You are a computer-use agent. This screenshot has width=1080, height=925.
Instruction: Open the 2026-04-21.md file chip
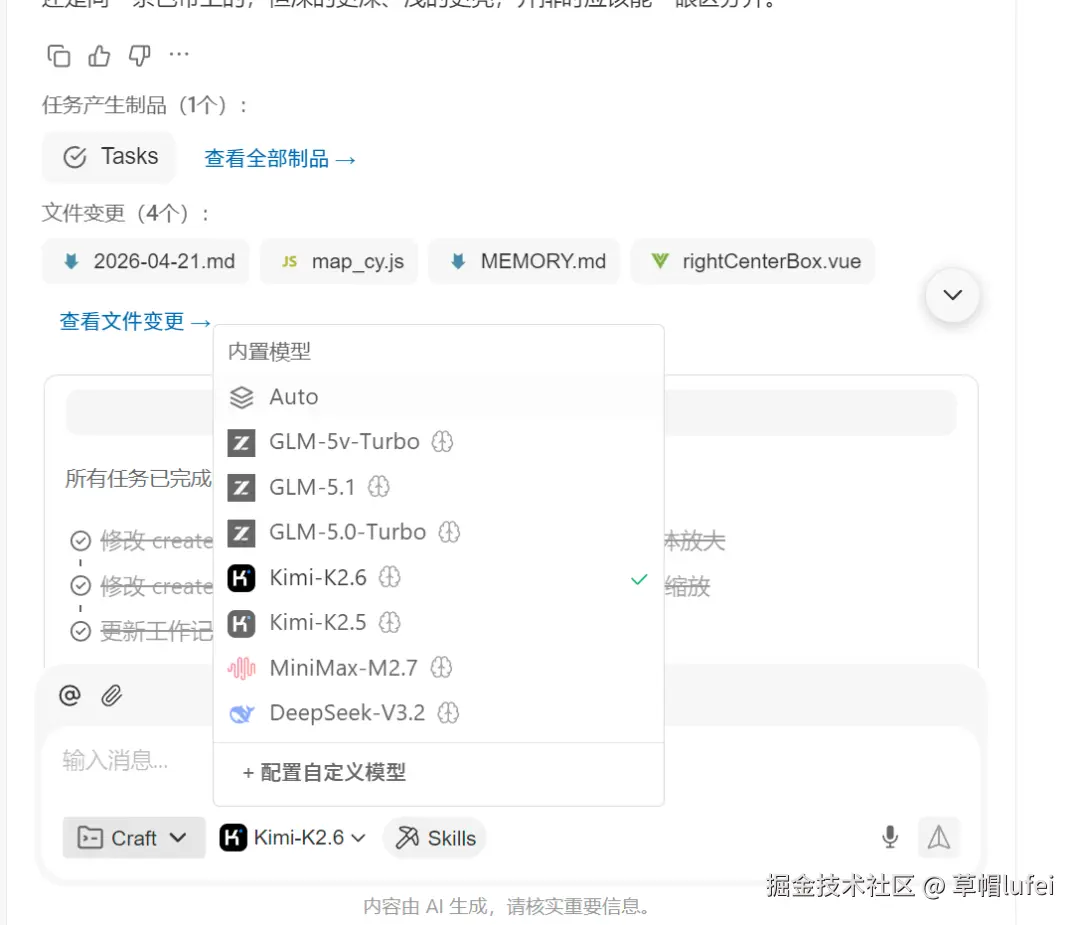coord(146,262)
